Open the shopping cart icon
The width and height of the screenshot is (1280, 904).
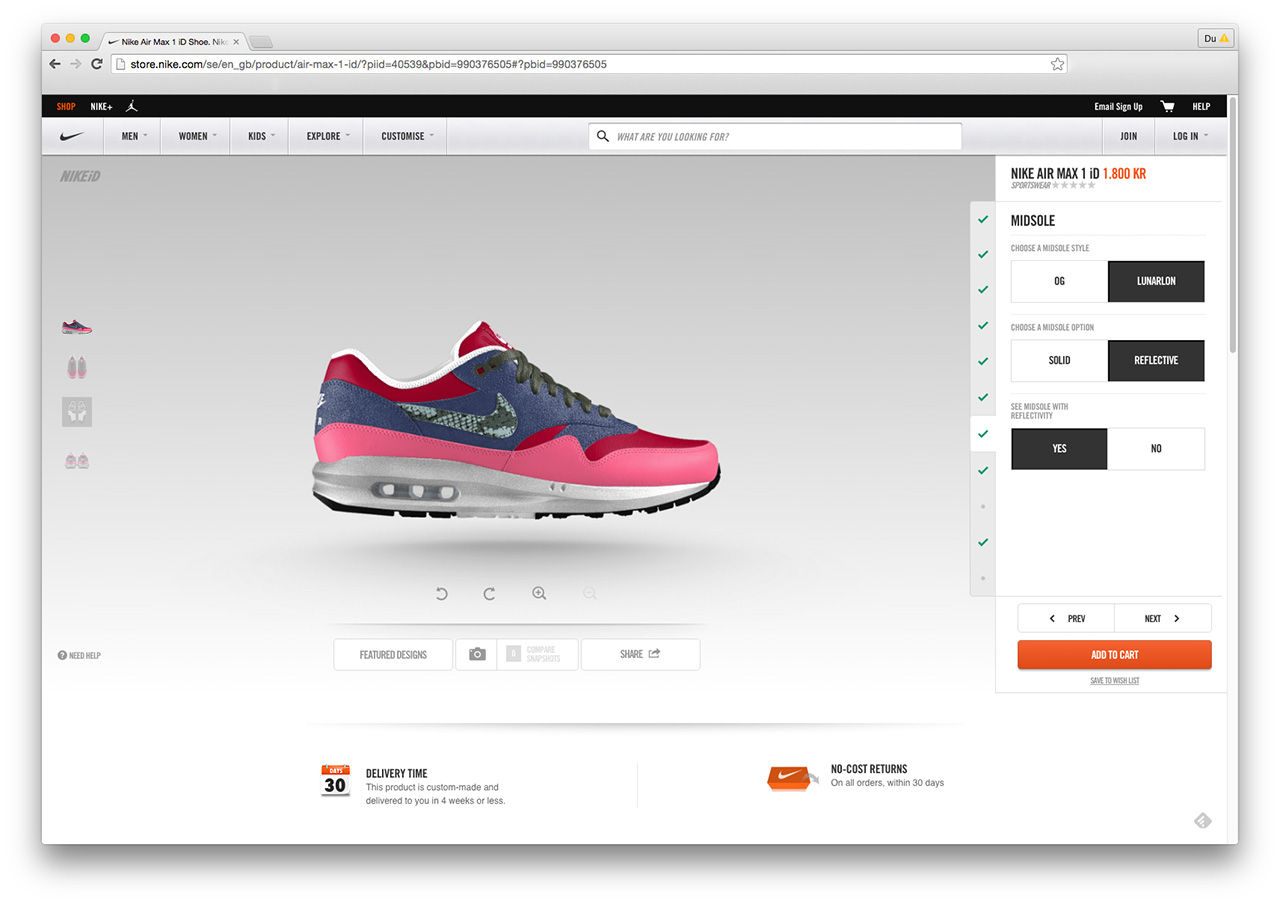[1167, 106]
